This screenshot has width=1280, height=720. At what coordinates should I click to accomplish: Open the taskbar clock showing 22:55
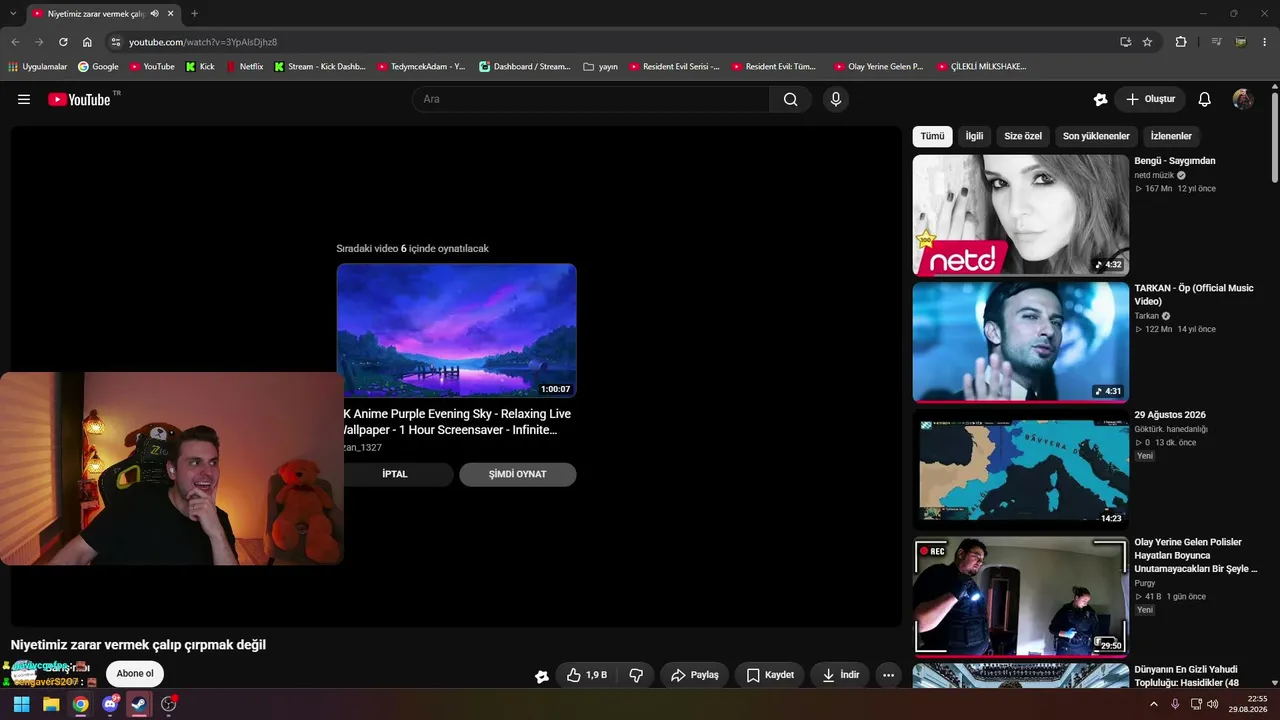point(1249,704)
